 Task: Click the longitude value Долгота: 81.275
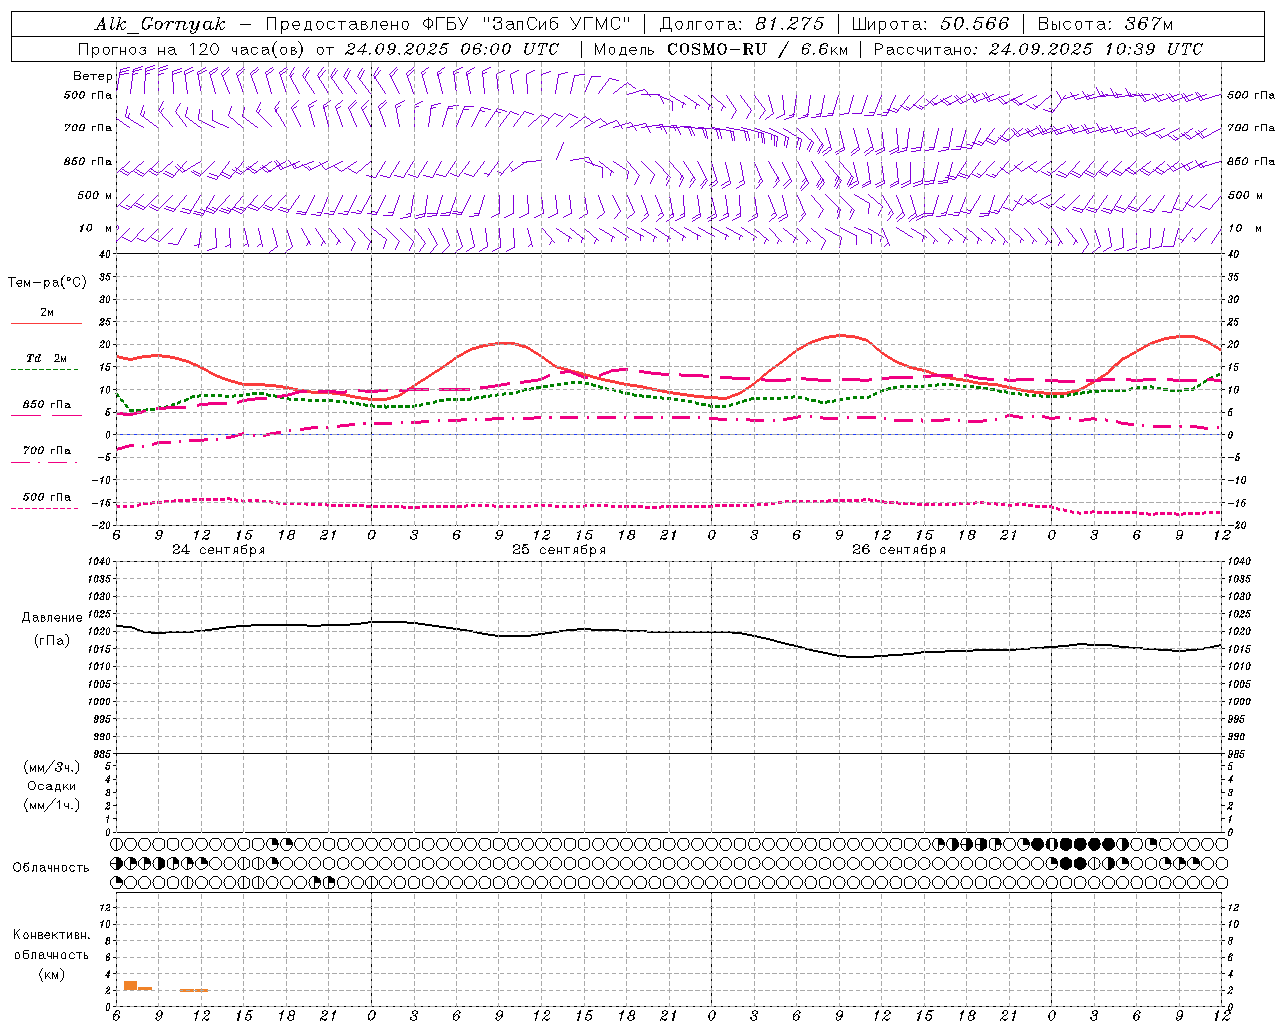pos(742,24)
